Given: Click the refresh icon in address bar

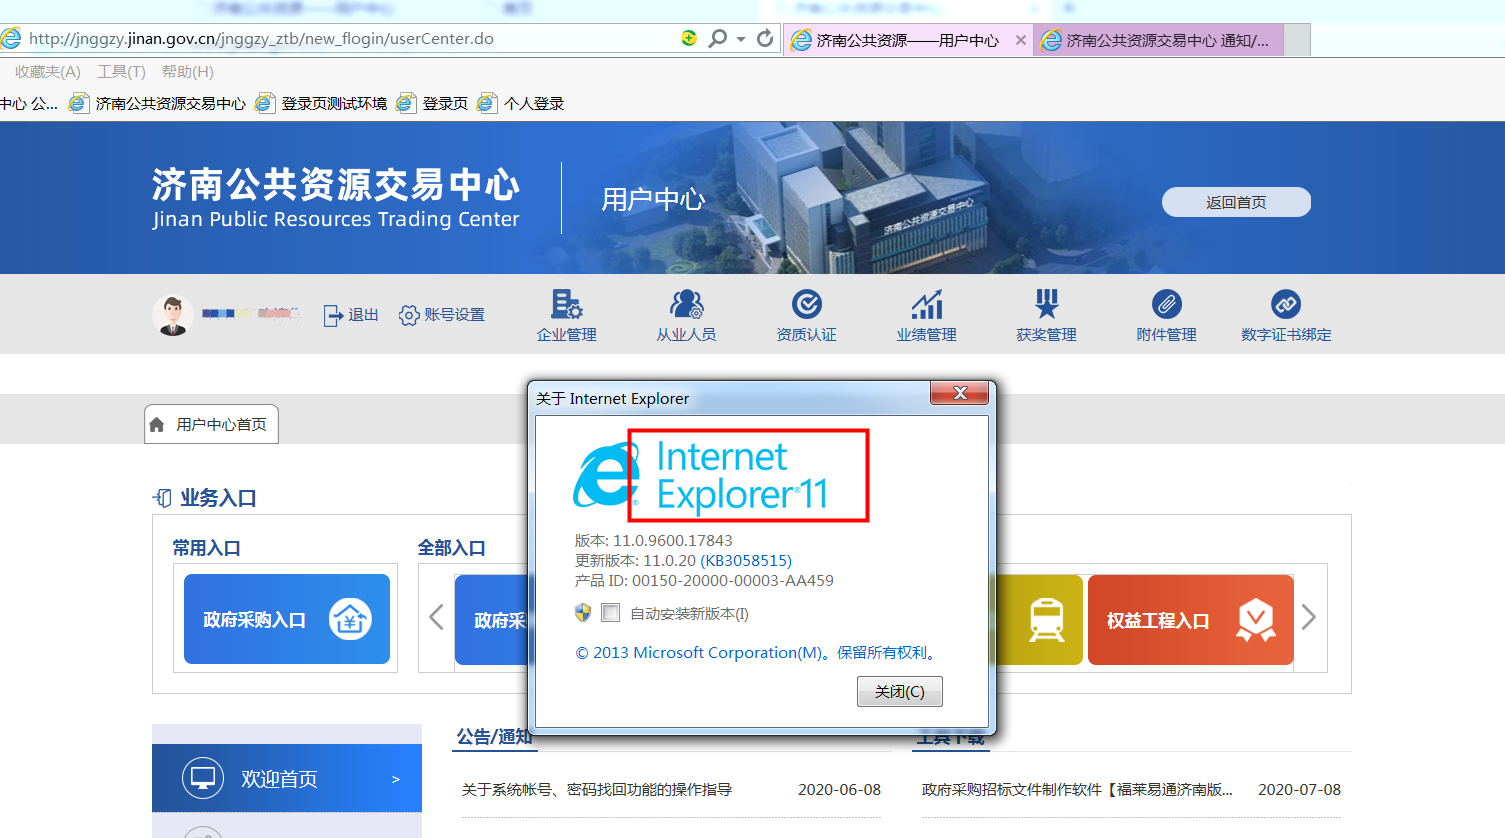Looking at the screenshot, I should tap(765, 39).
